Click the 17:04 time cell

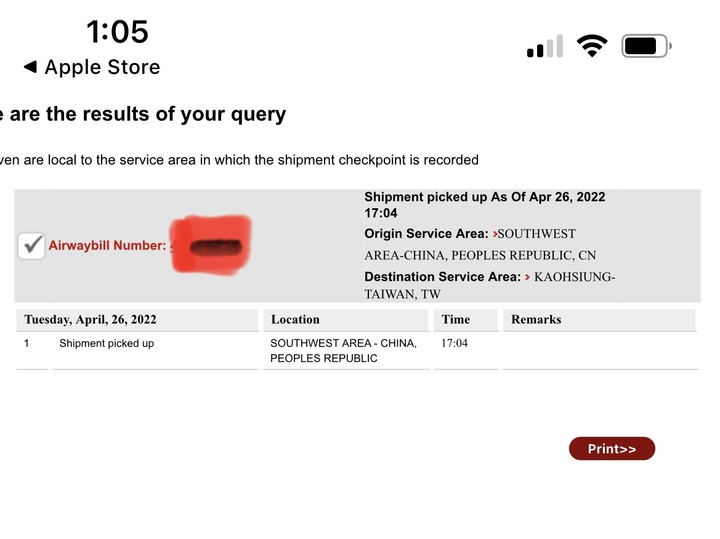point(454,343)
